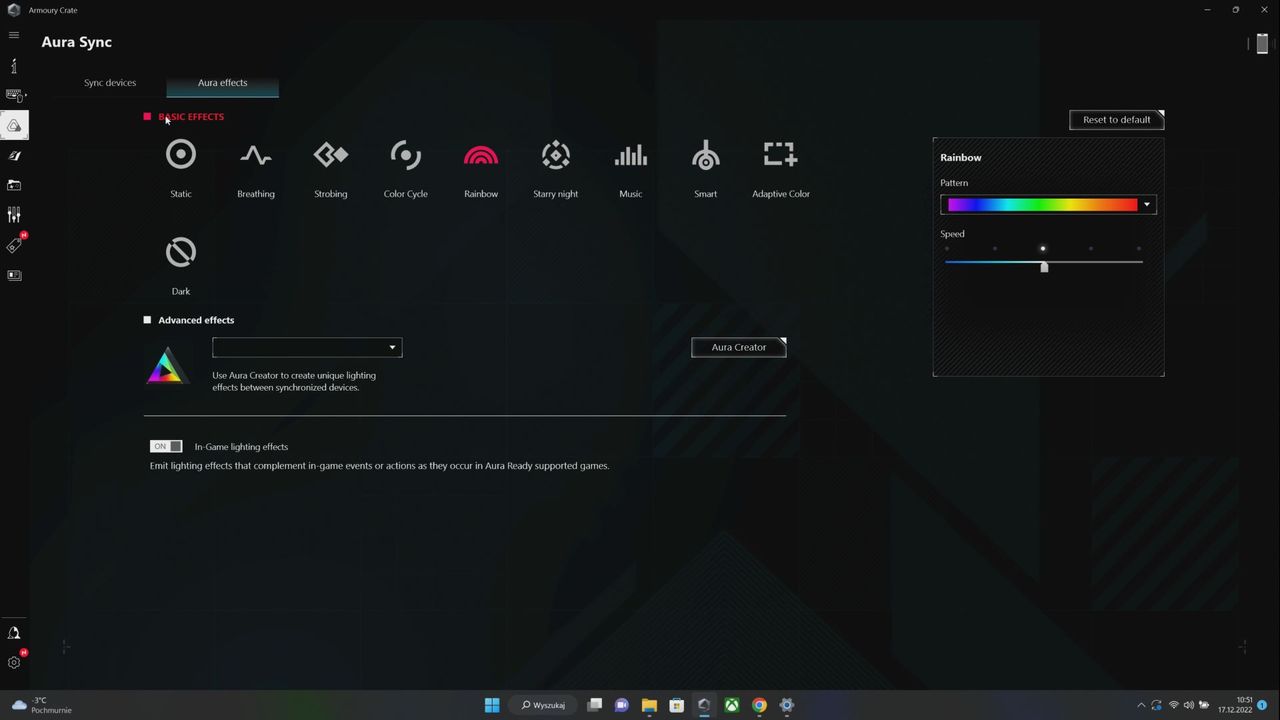Open the taskbar clock and date
This screenshot has height=720, width=1280.
coord(1235,705)
